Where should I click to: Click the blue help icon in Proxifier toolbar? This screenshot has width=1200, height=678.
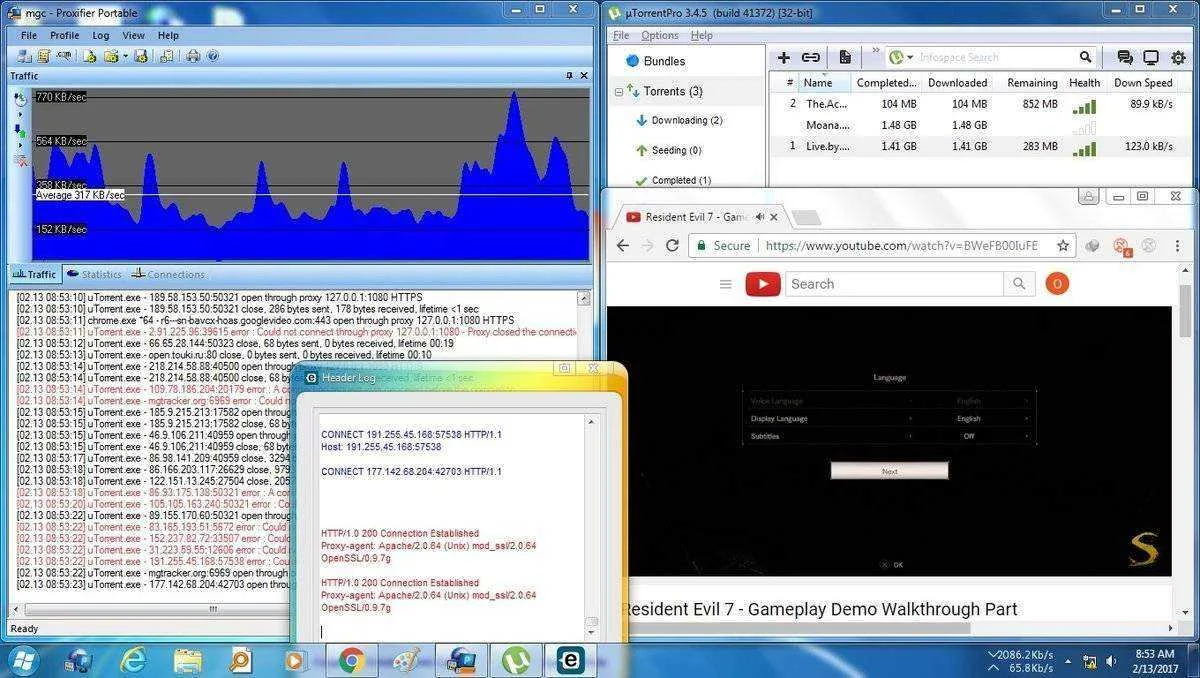pos(212,56)
